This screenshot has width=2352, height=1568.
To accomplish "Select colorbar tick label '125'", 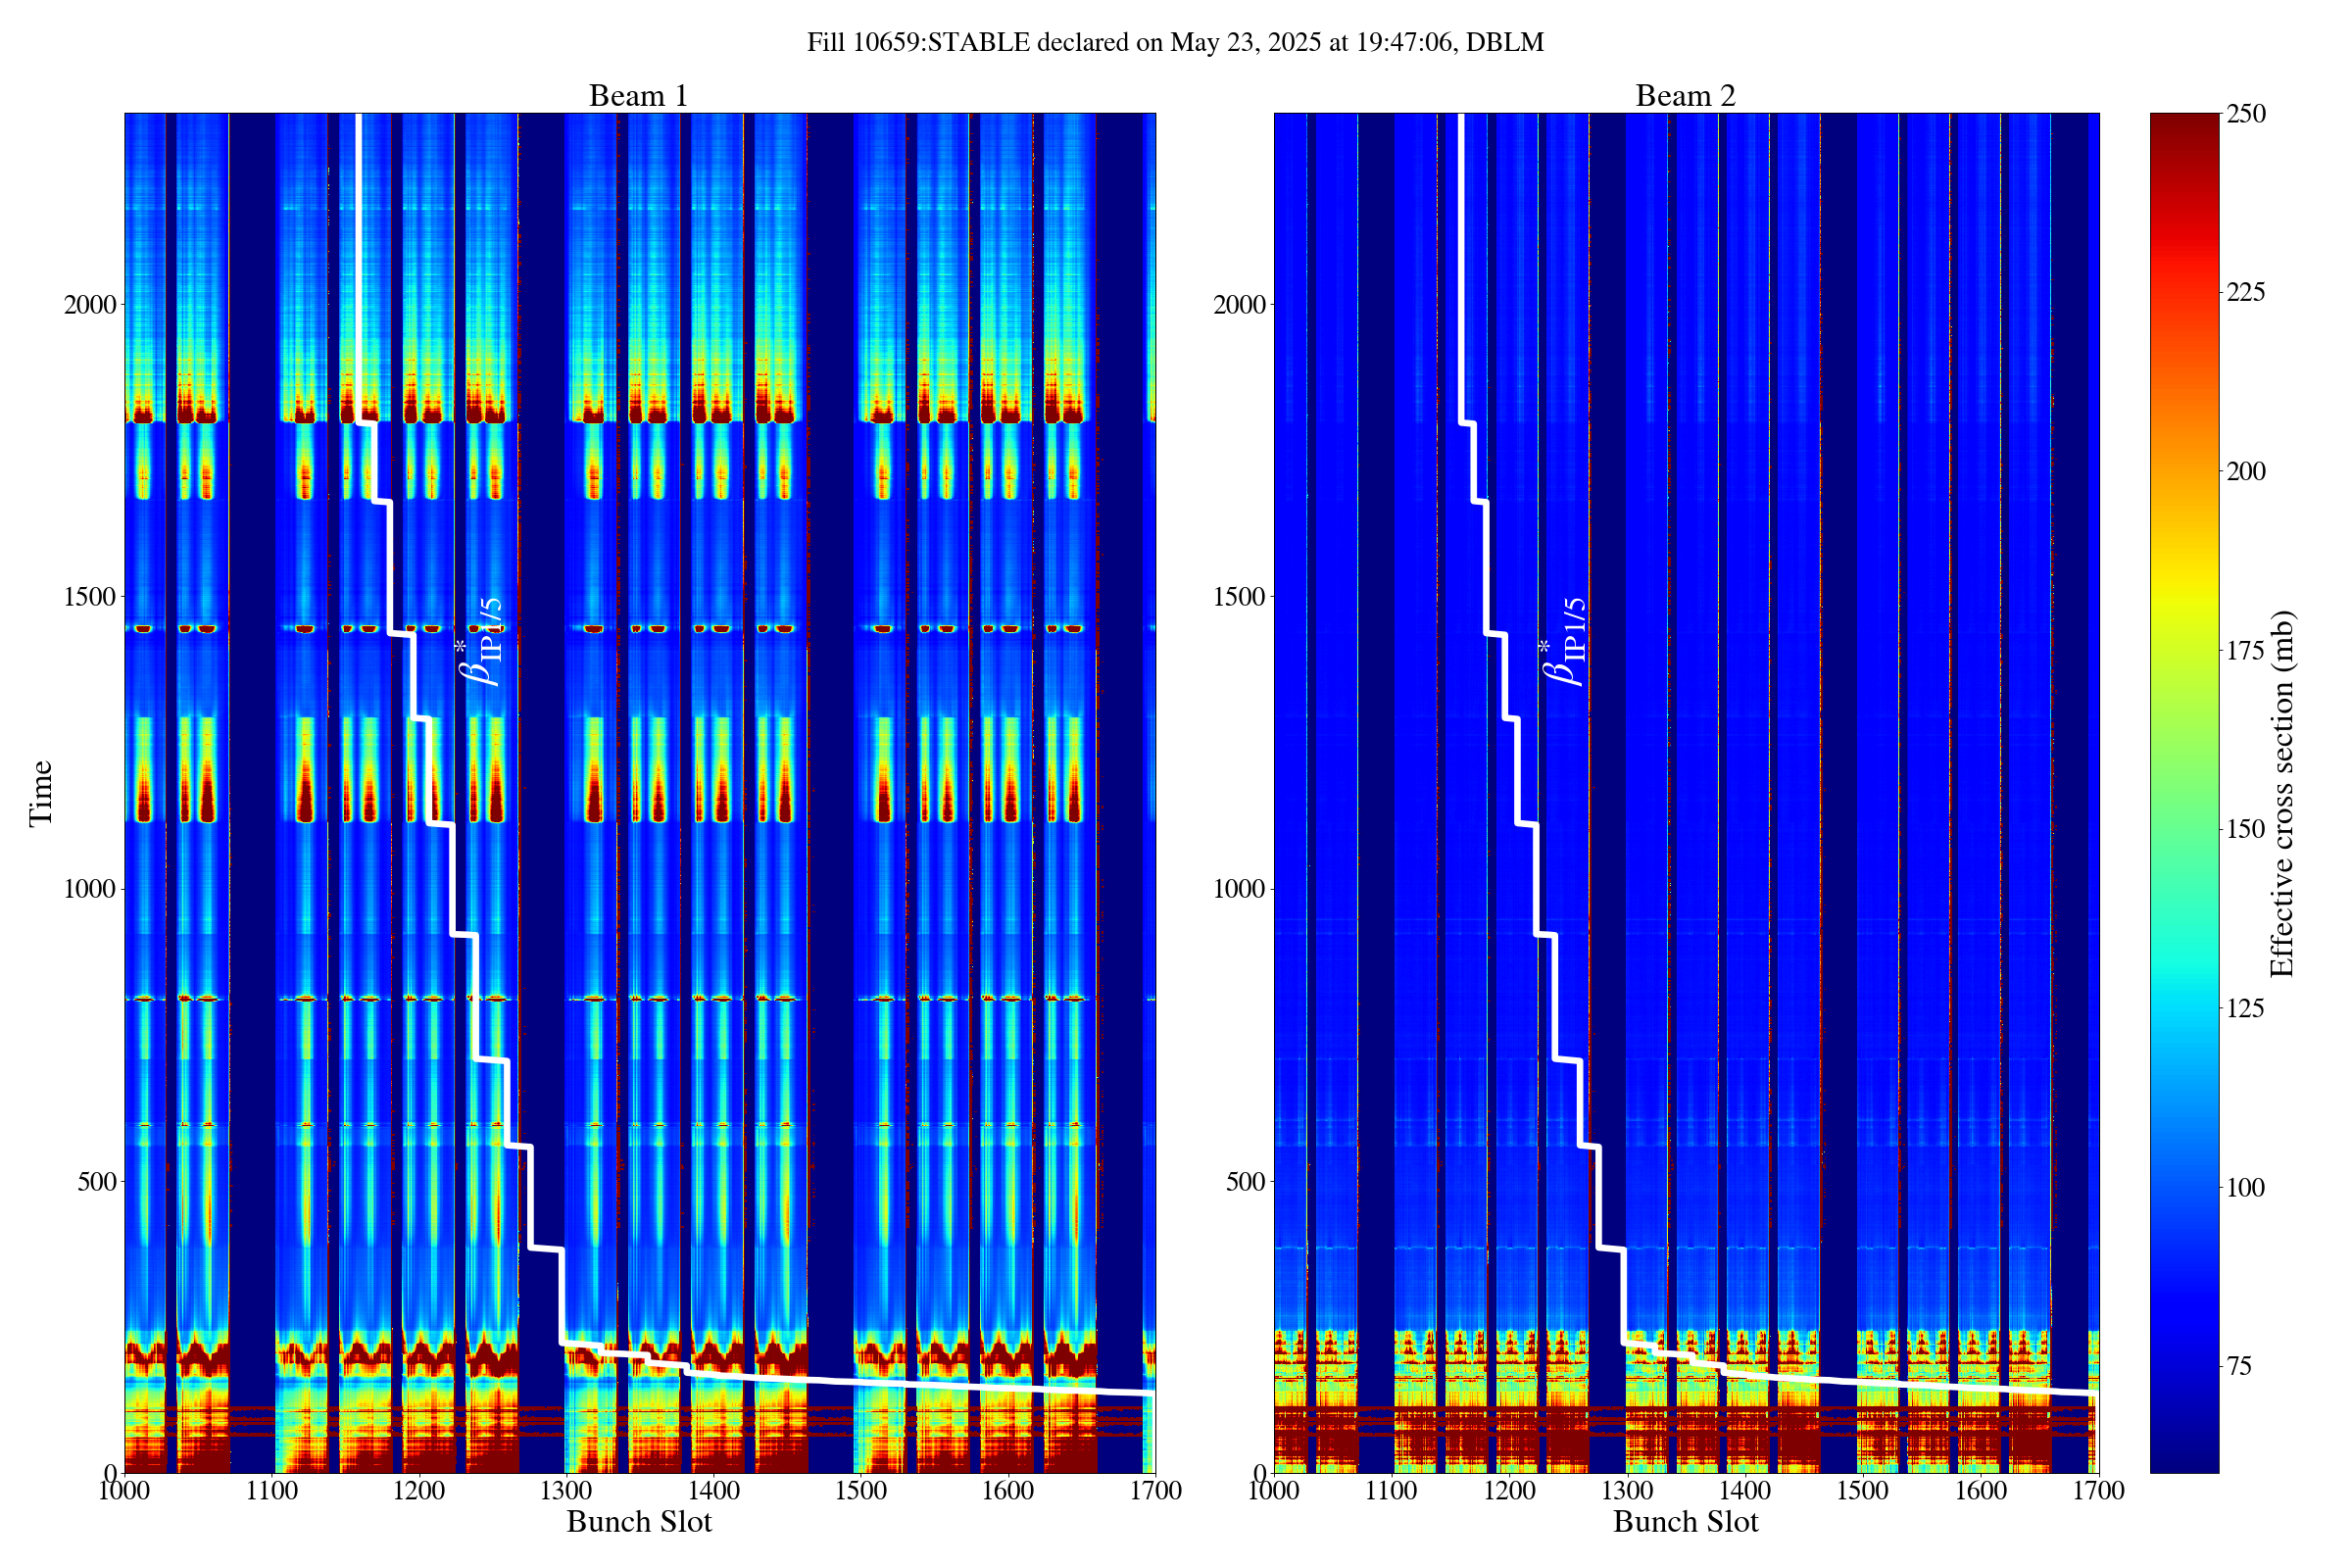I will 2246,1009.
